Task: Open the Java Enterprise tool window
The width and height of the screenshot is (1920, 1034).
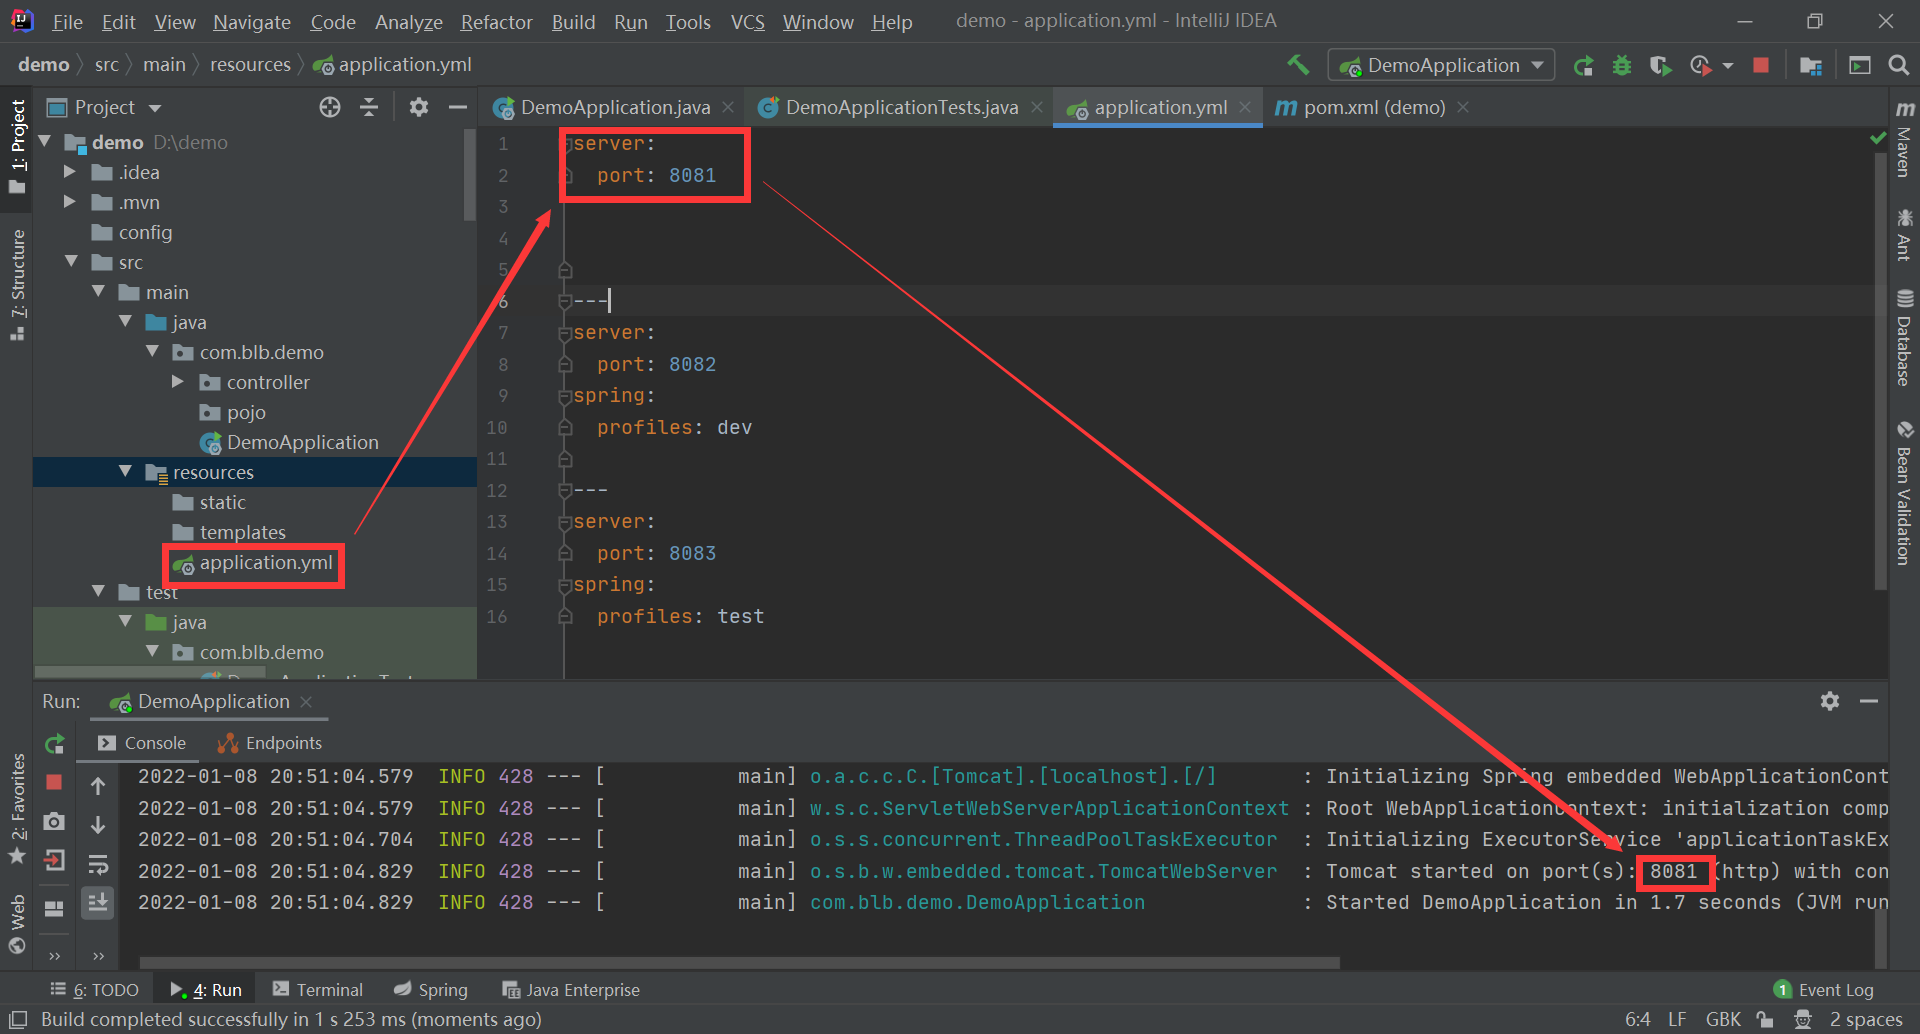Action: pos(571,990)
